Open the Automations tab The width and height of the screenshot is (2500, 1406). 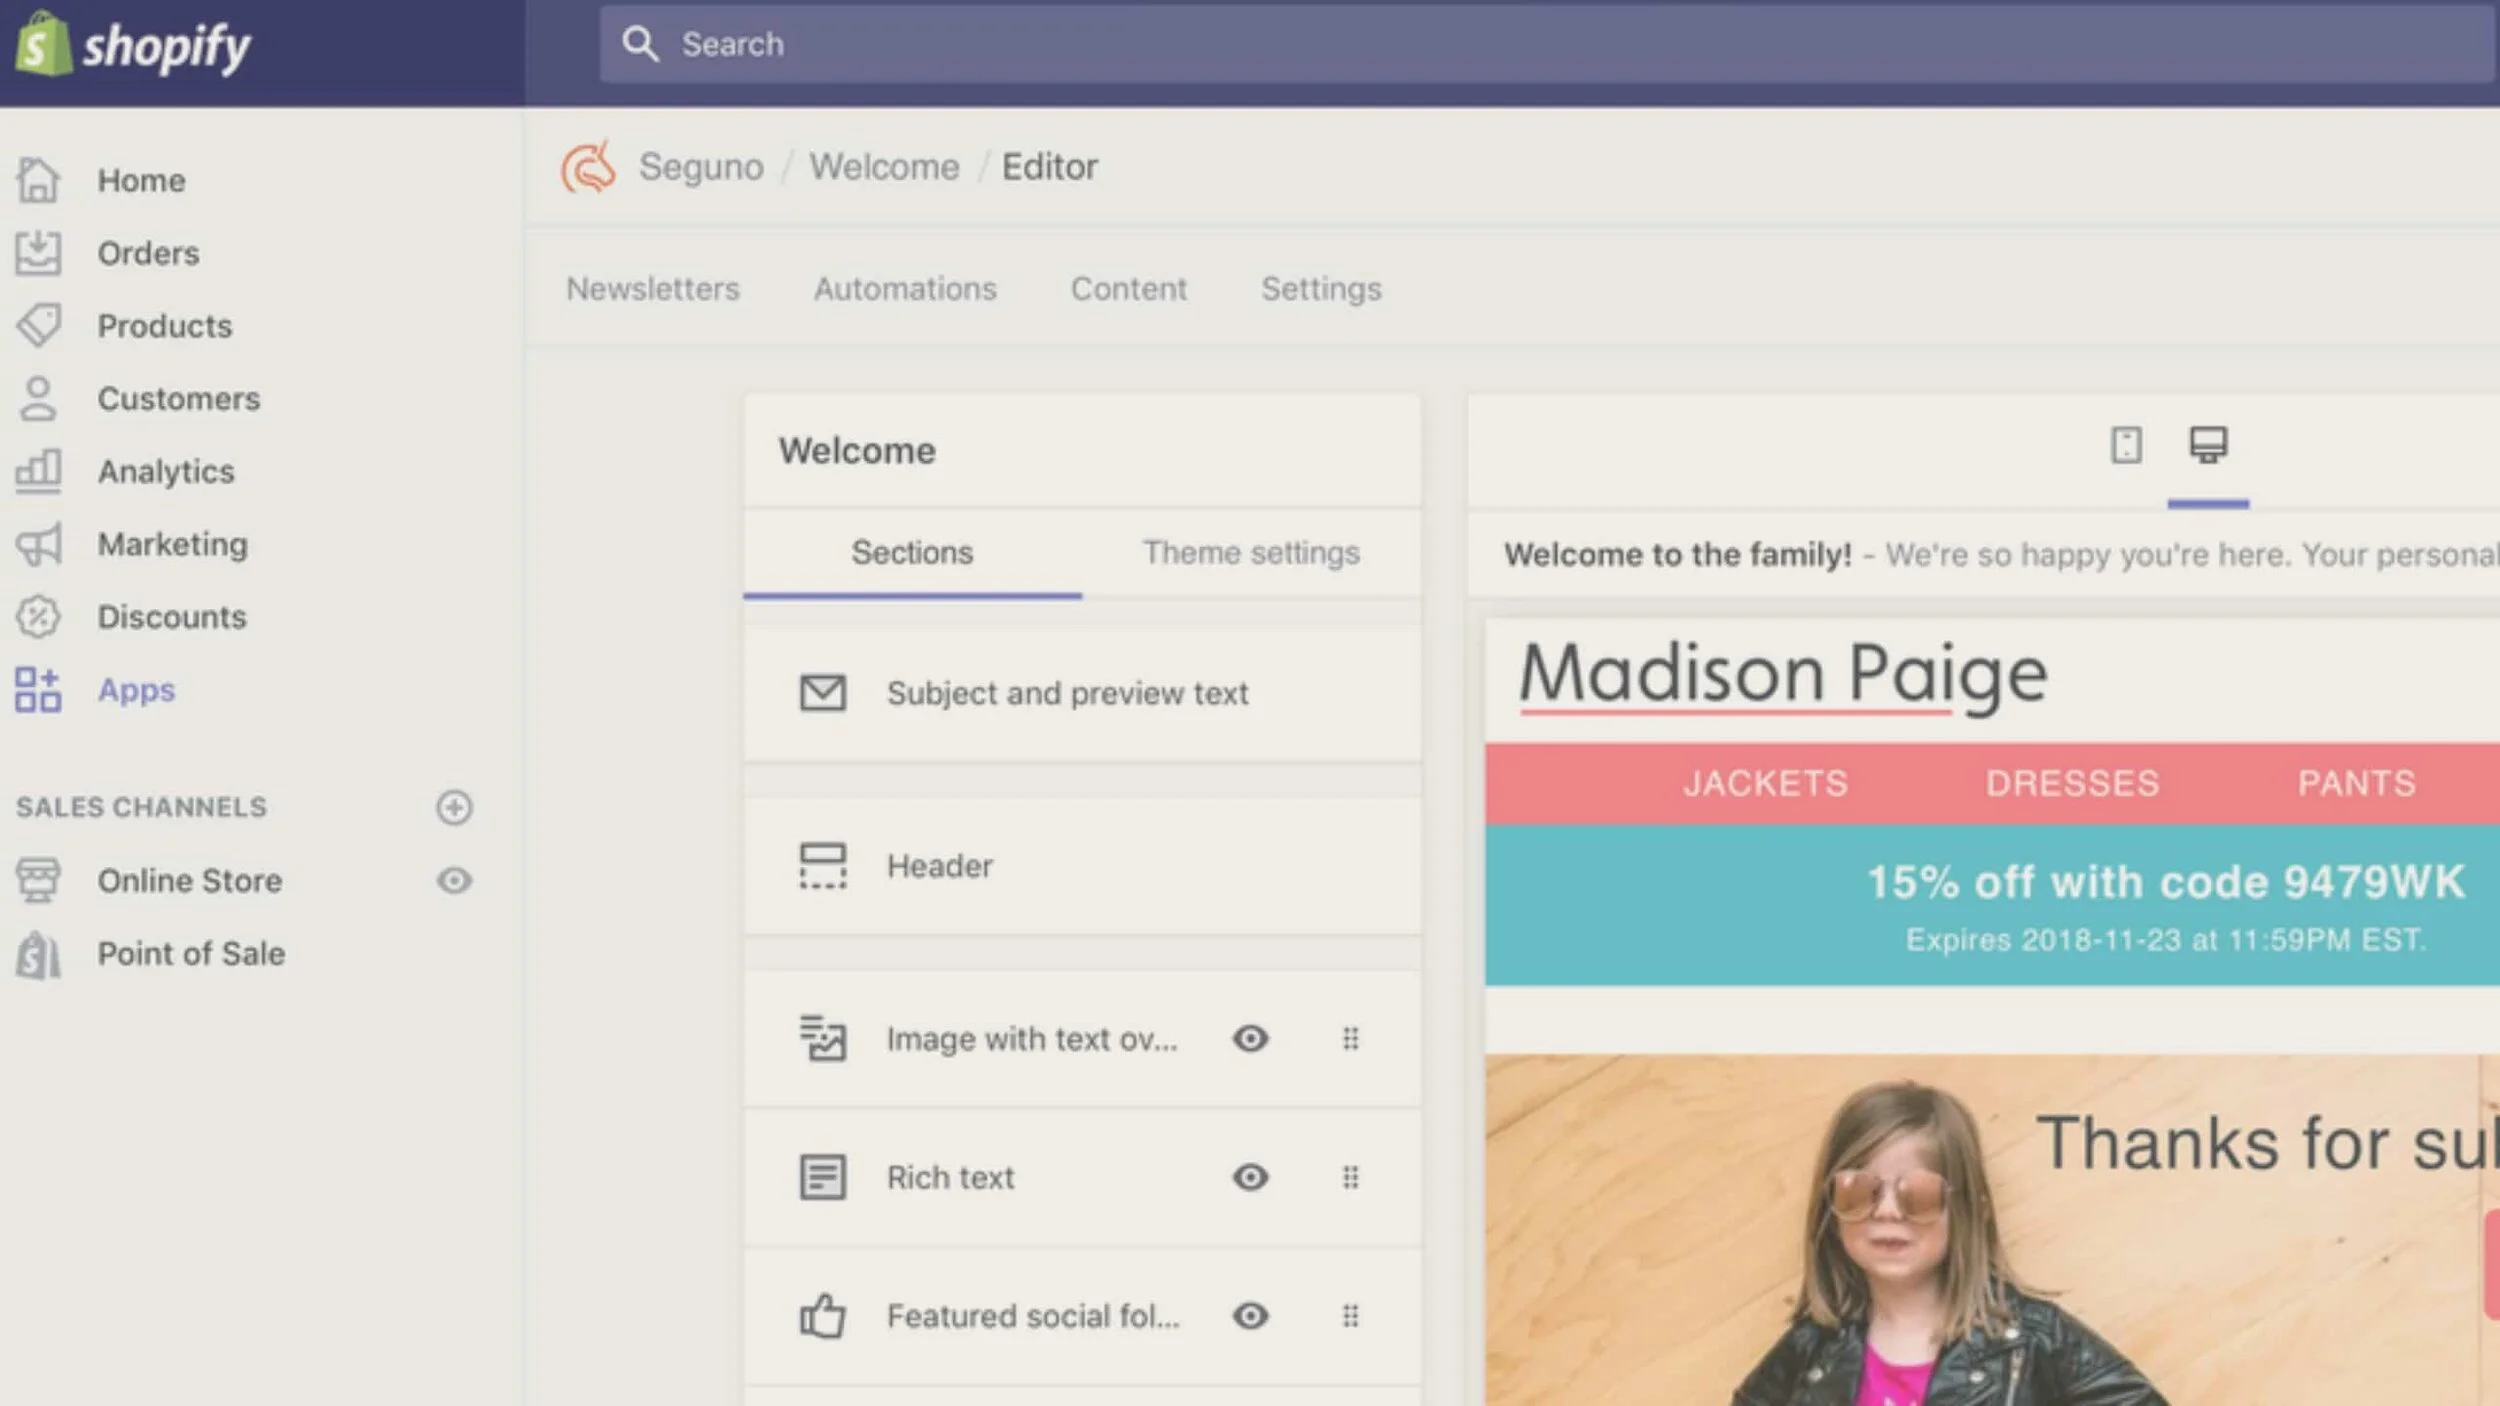click(904, 289)
